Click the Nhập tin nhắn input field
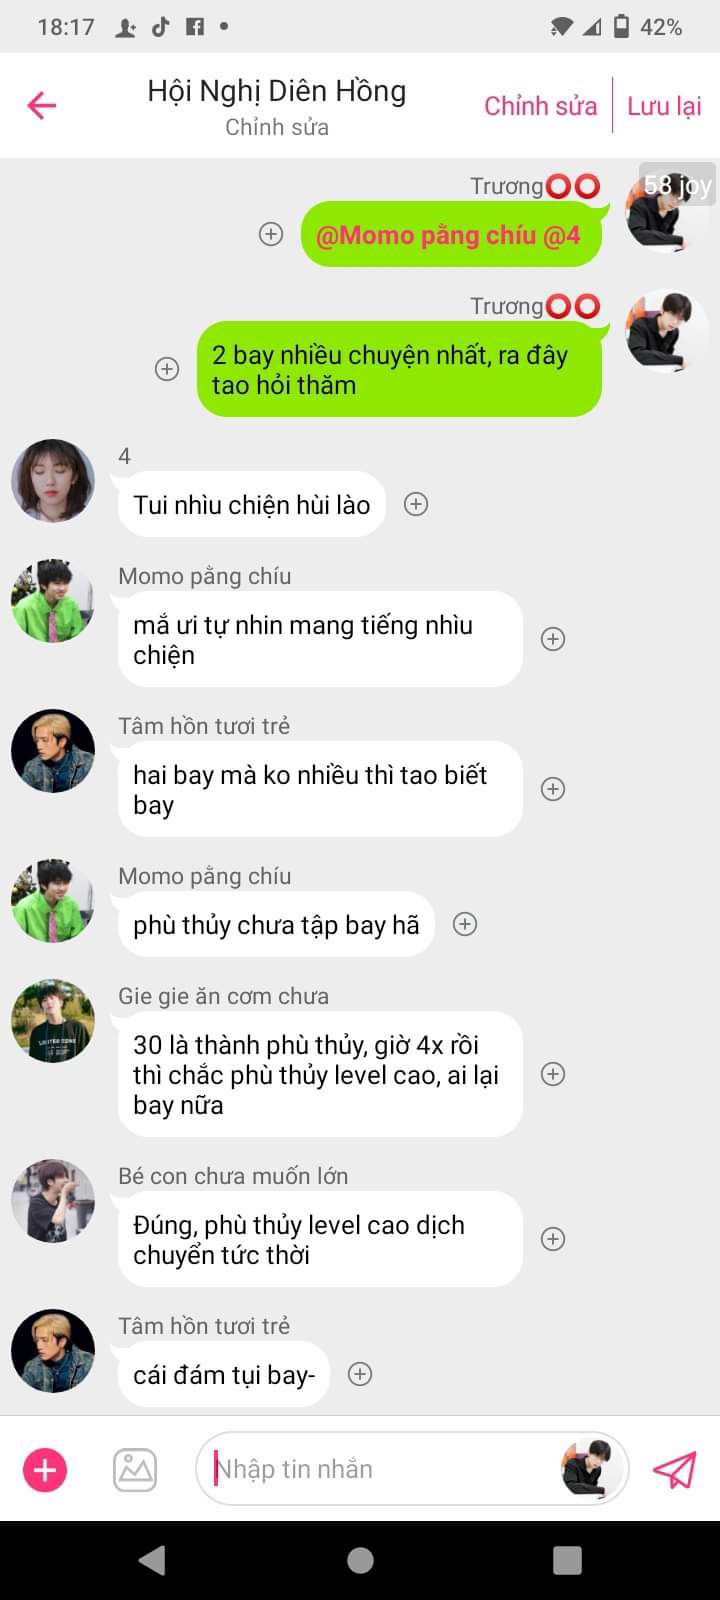The height and width of the screenshot is (1600, 720). 385,1469
